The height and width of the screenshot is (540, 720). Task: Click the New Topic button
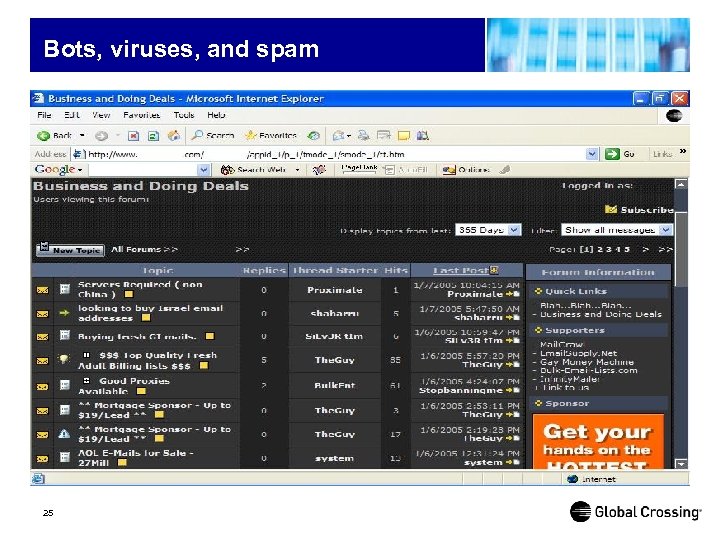click(70, 249)
